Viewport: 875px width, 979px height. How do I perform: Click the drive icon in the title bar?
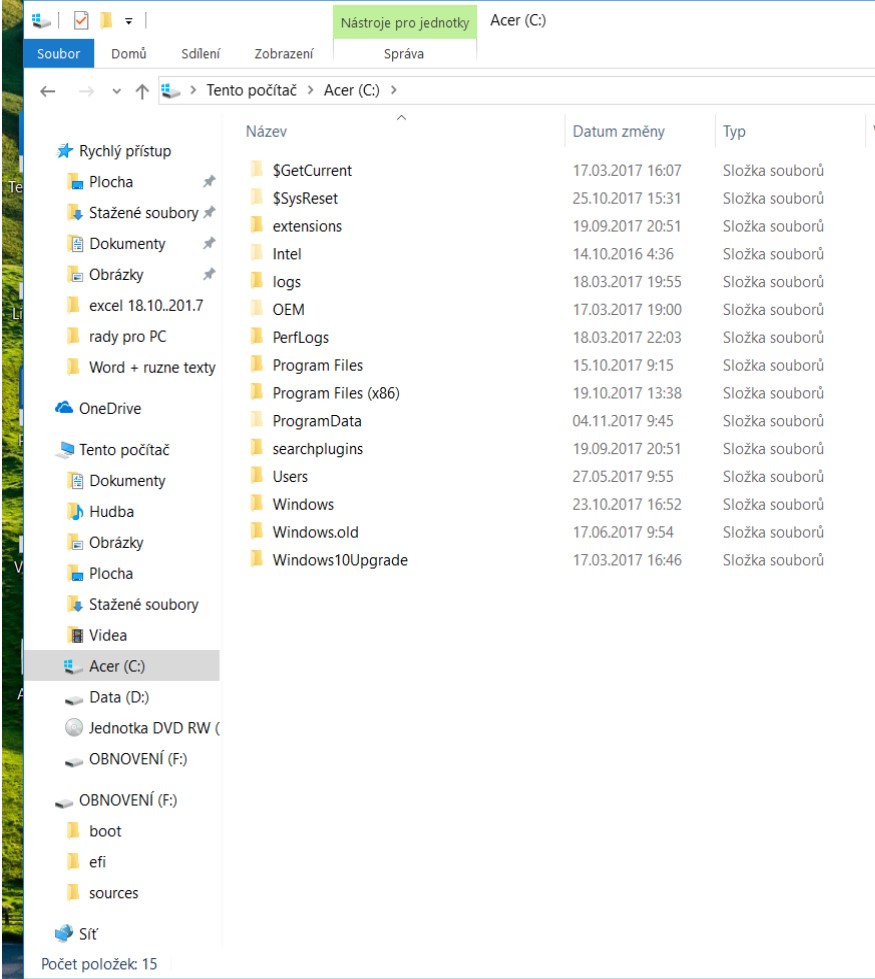(x=41, y=21)
